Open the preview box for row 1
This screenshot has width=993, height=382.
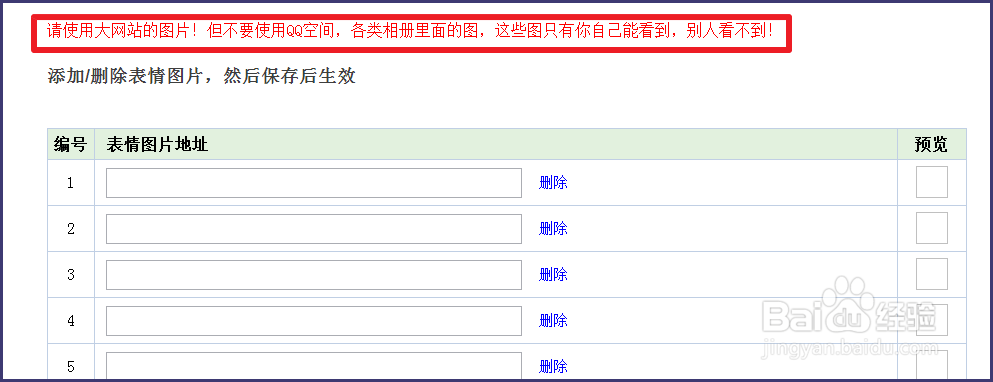click(932, 182)
